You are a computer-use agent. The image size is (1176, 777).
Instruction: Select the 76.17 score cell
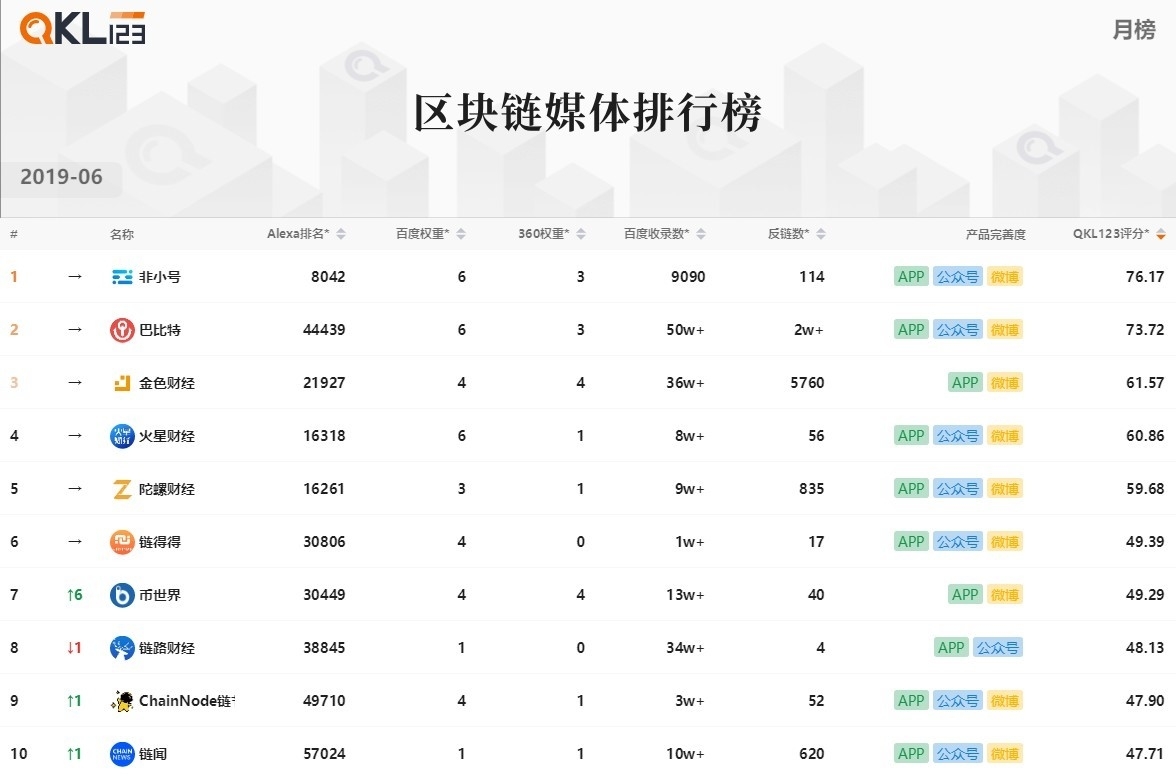pos(1144,277)
